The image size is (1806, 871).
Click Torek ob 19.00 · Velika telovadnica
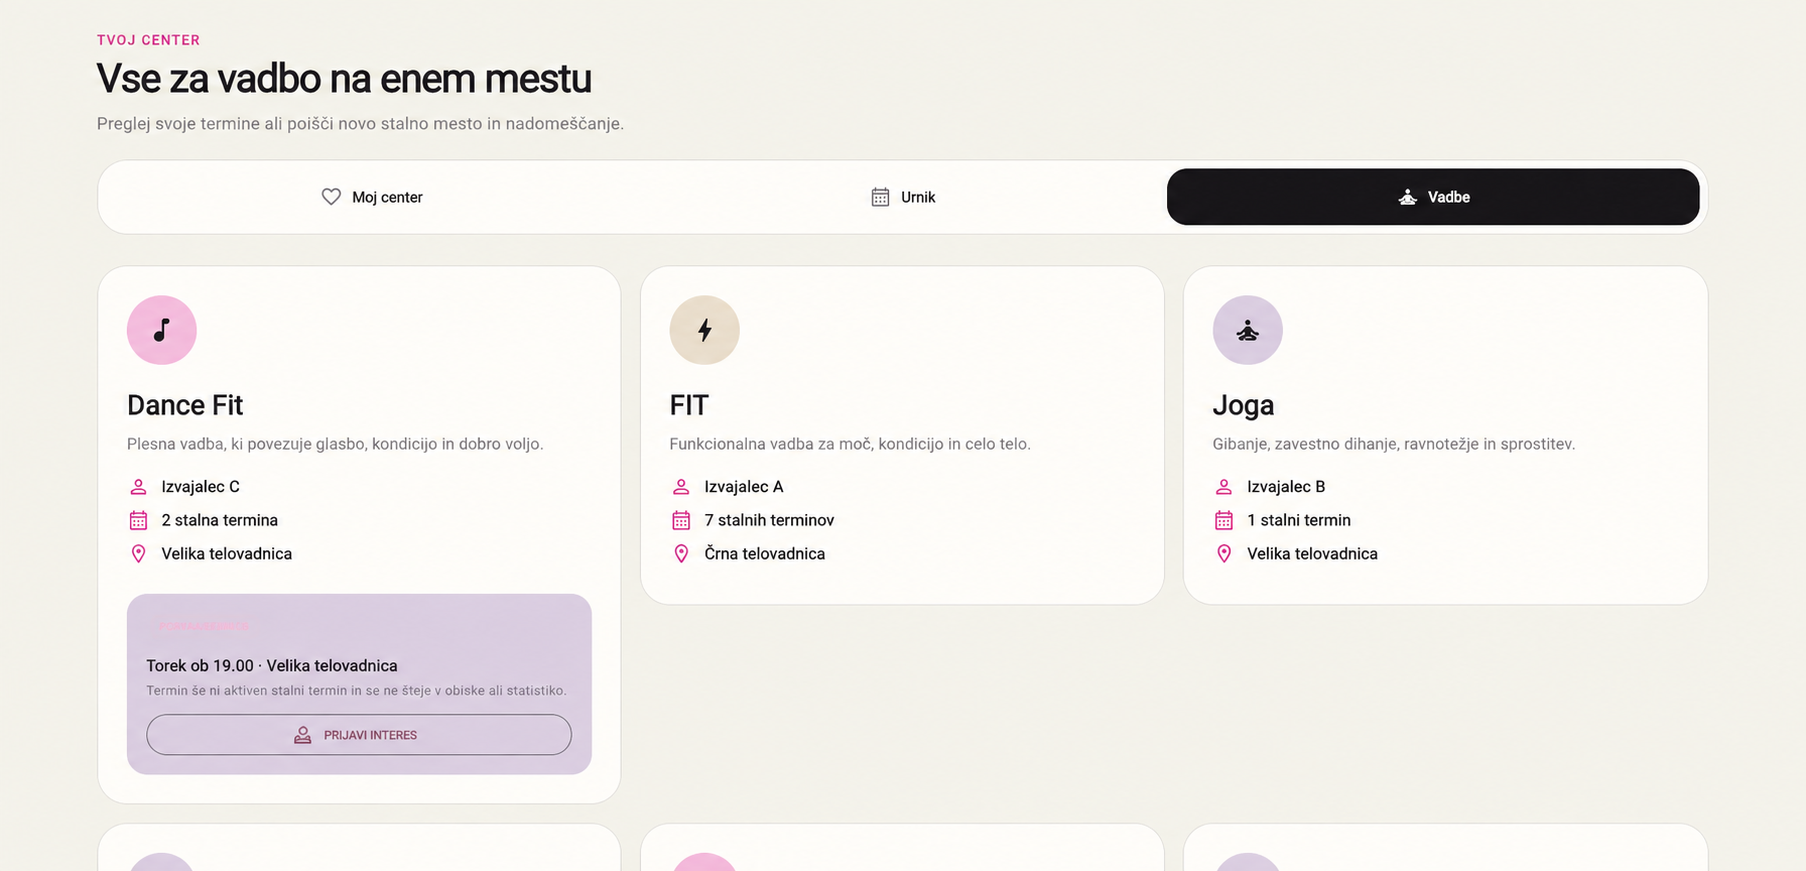[x=272, y=666]
